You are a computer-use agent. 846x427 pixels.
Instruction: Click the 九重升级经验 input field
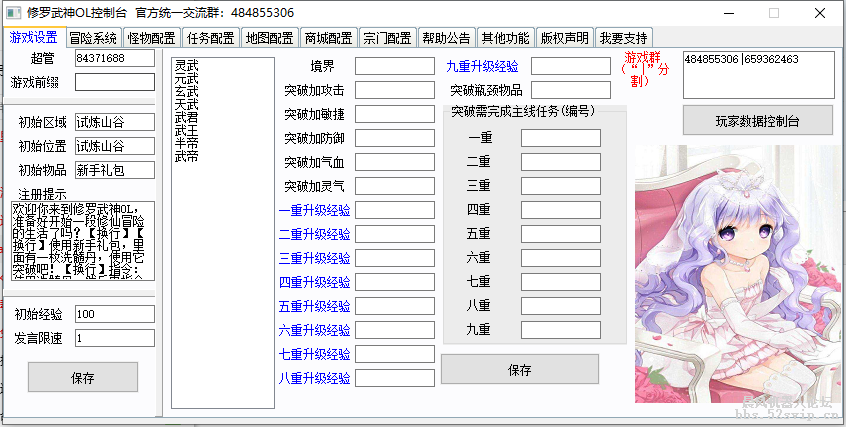click(571, 66)
